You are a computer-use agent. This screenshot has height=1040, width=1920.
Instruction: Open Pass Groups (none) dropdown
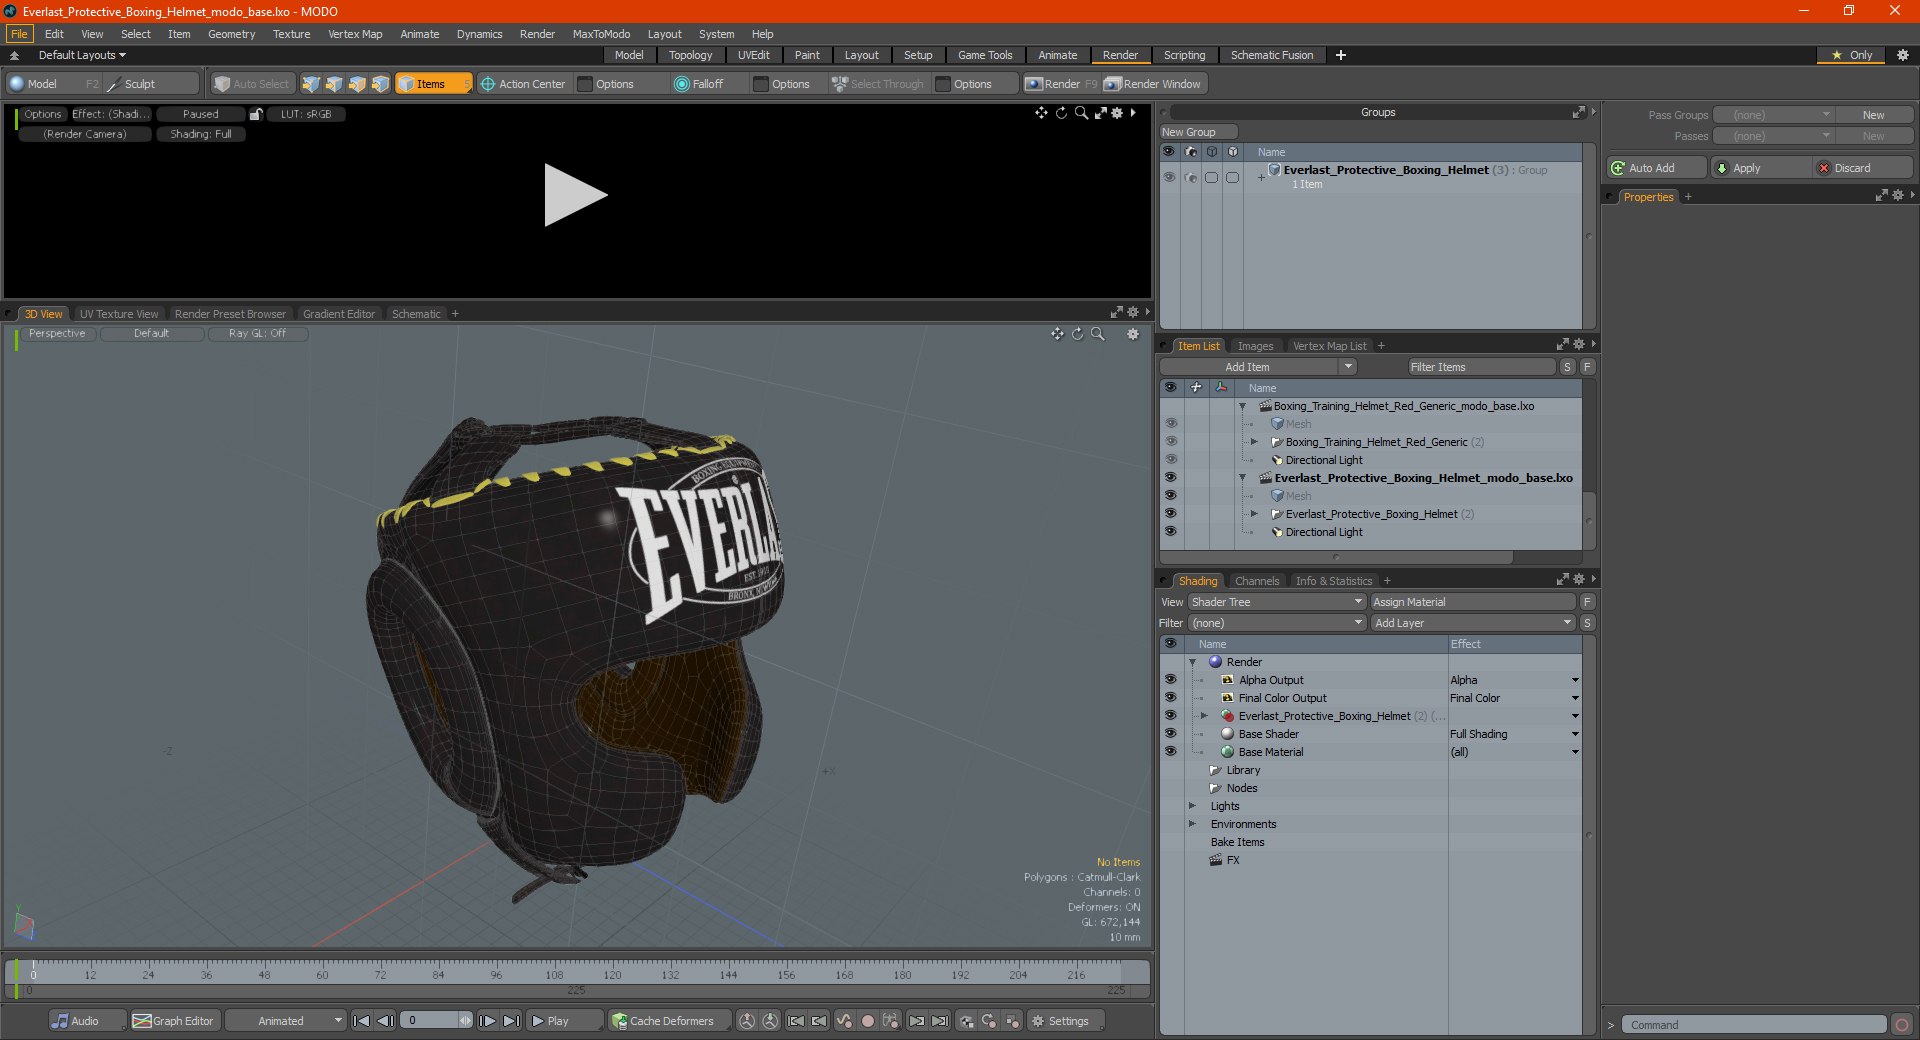[1773, 115]
